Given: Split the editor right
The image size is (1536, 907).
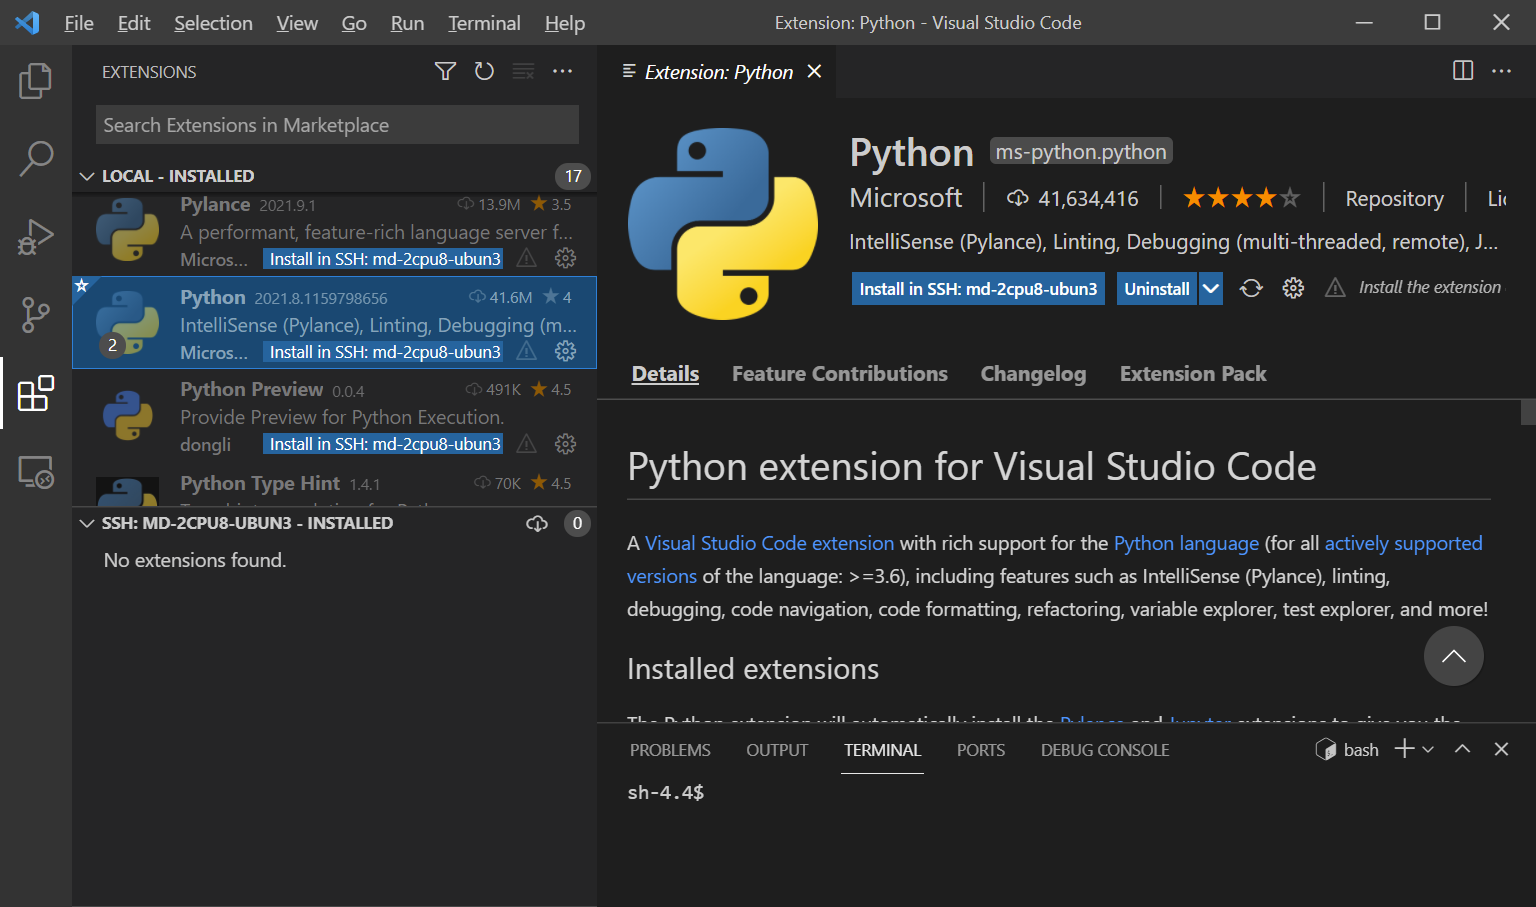Looking at the screenshot, I should click(1463, 70).
